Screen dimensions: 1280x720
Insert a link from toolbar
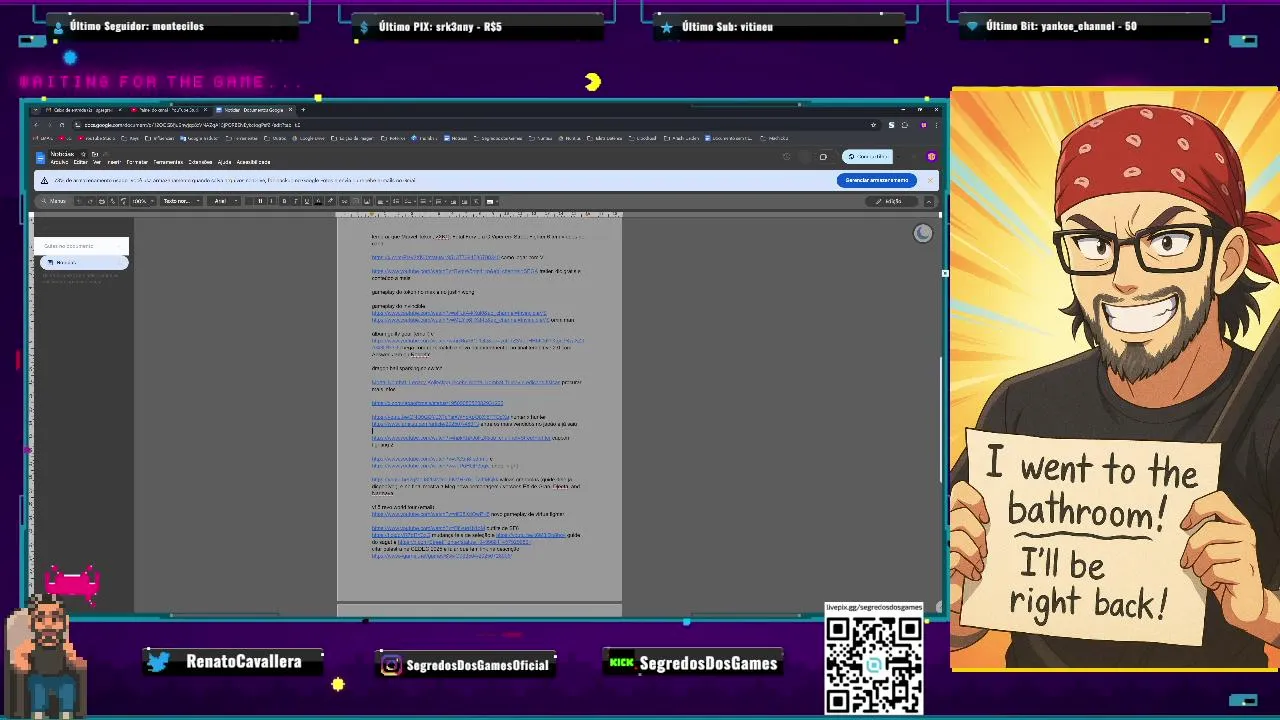click(x=343, y=201)
